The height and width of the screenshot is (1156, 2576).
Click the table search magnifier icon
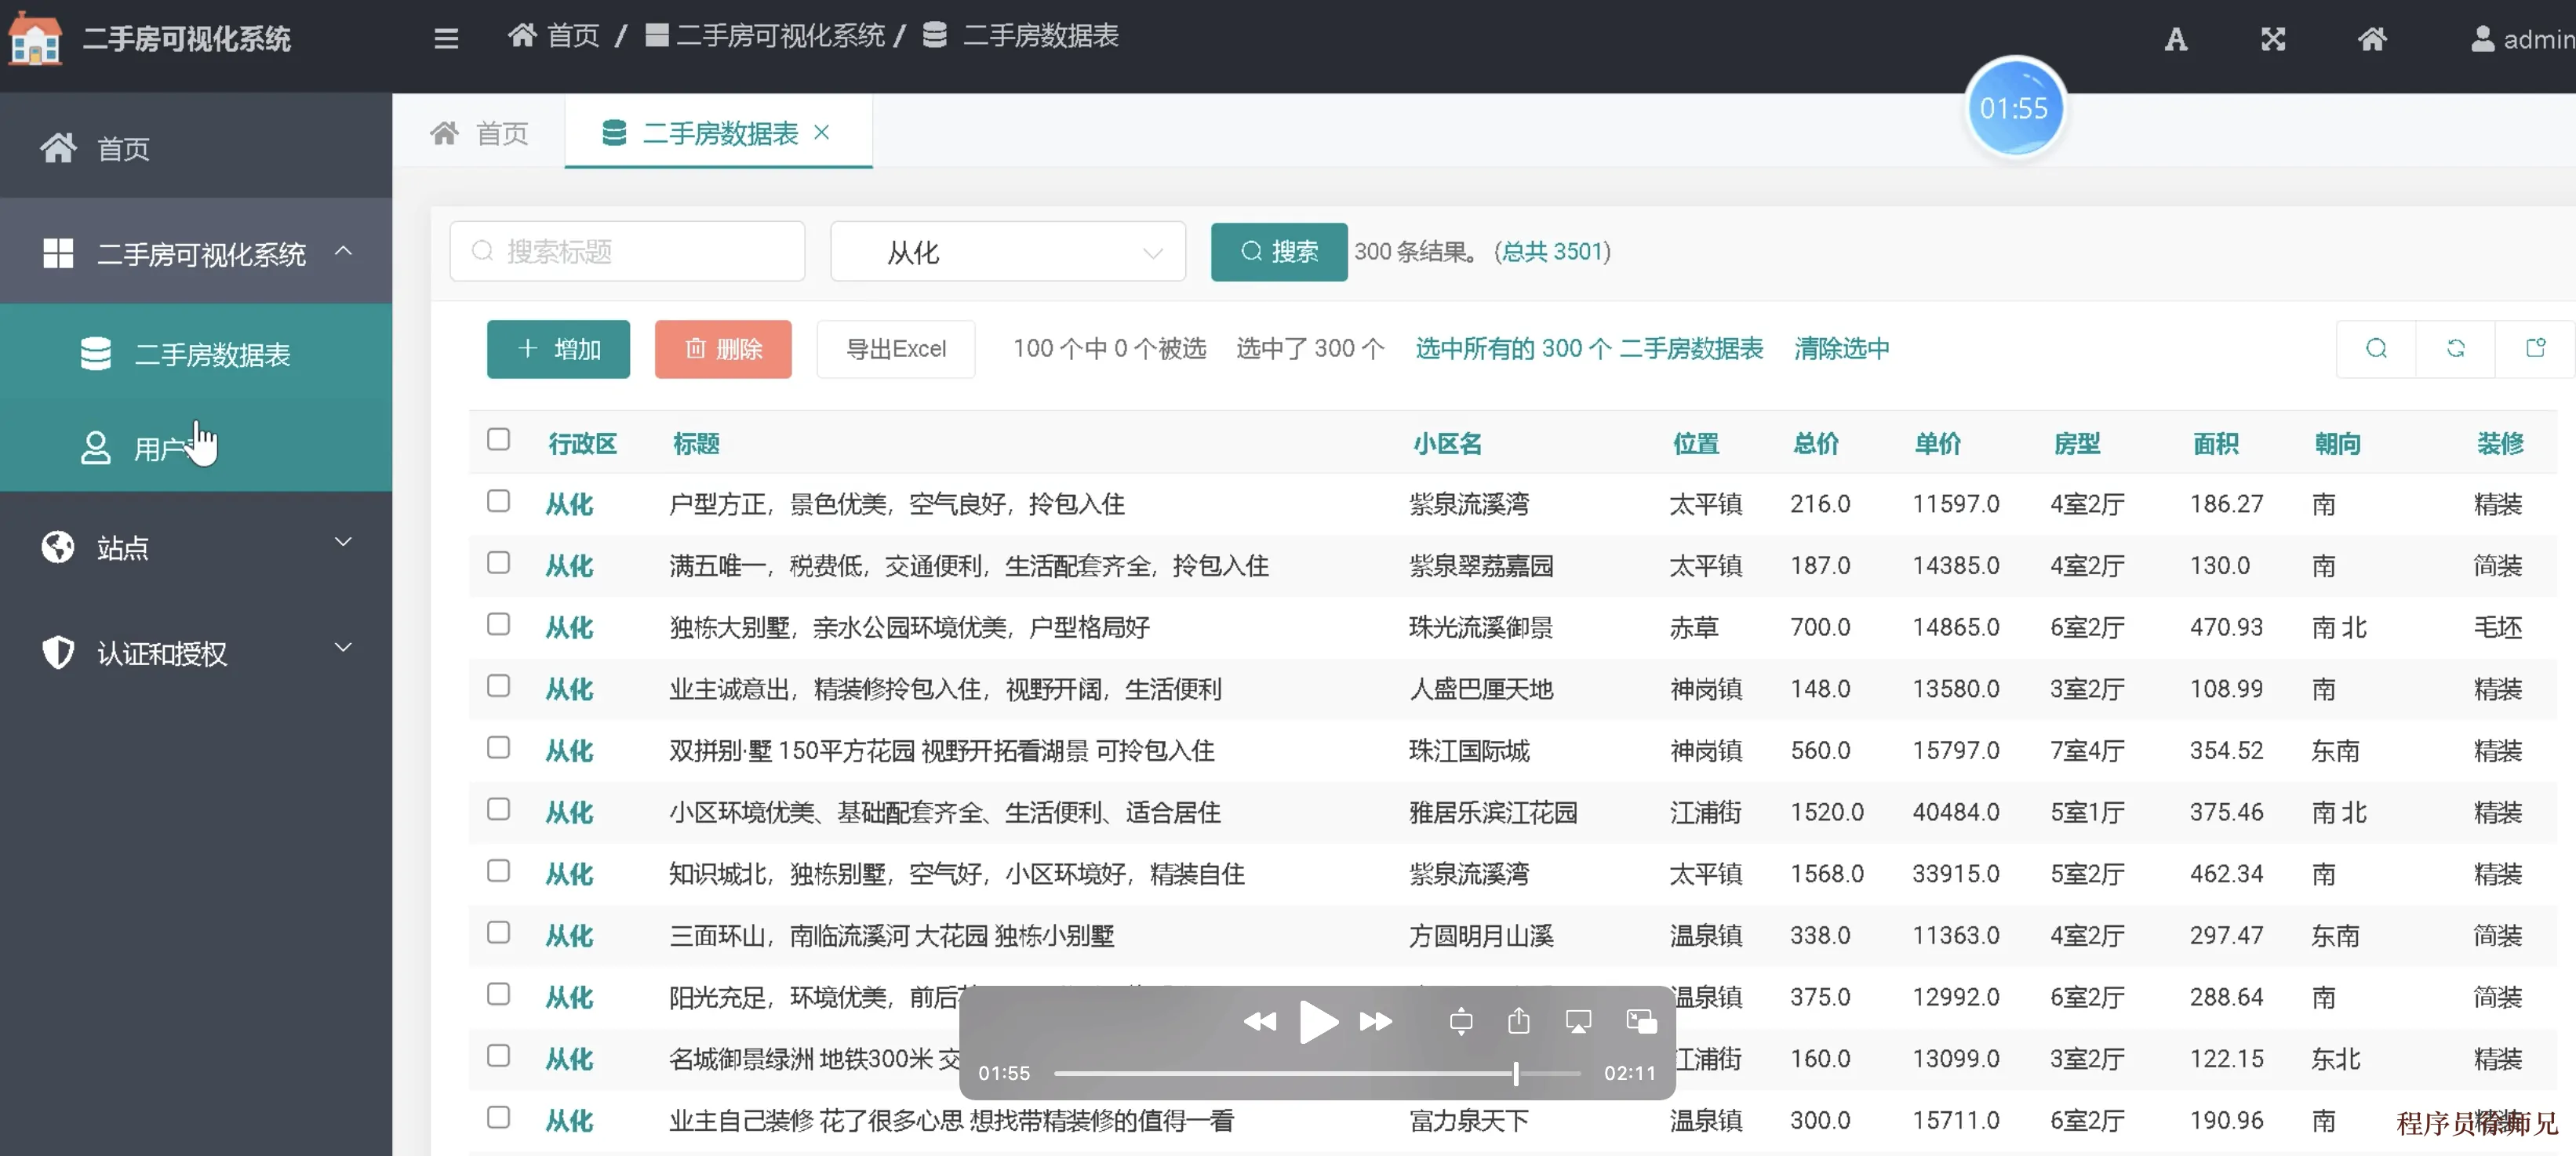[x=2376, y=348]
